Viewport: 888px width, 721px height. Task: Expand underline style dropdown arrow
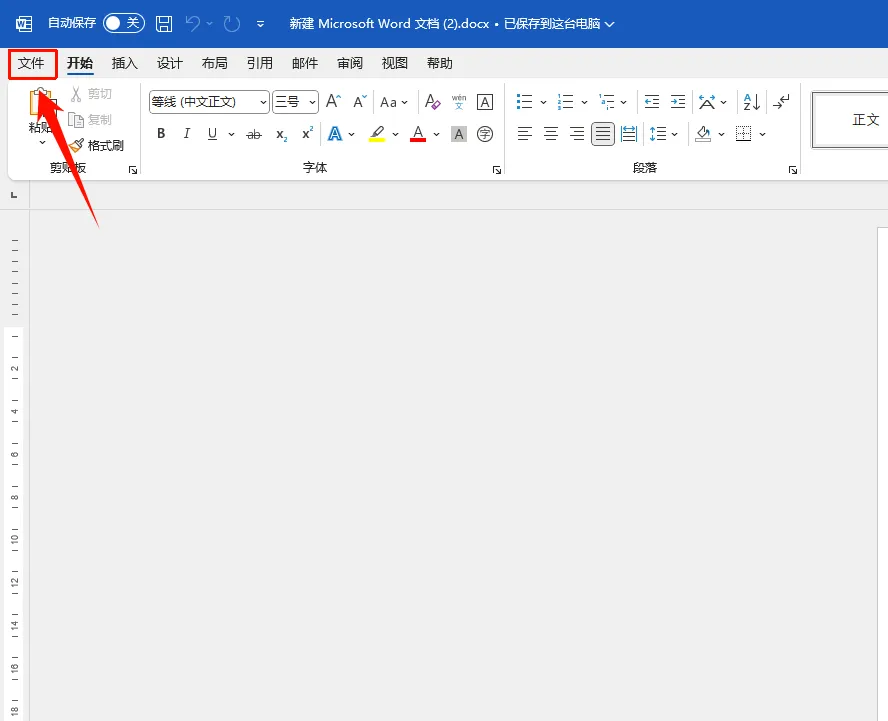pos(231,134)
